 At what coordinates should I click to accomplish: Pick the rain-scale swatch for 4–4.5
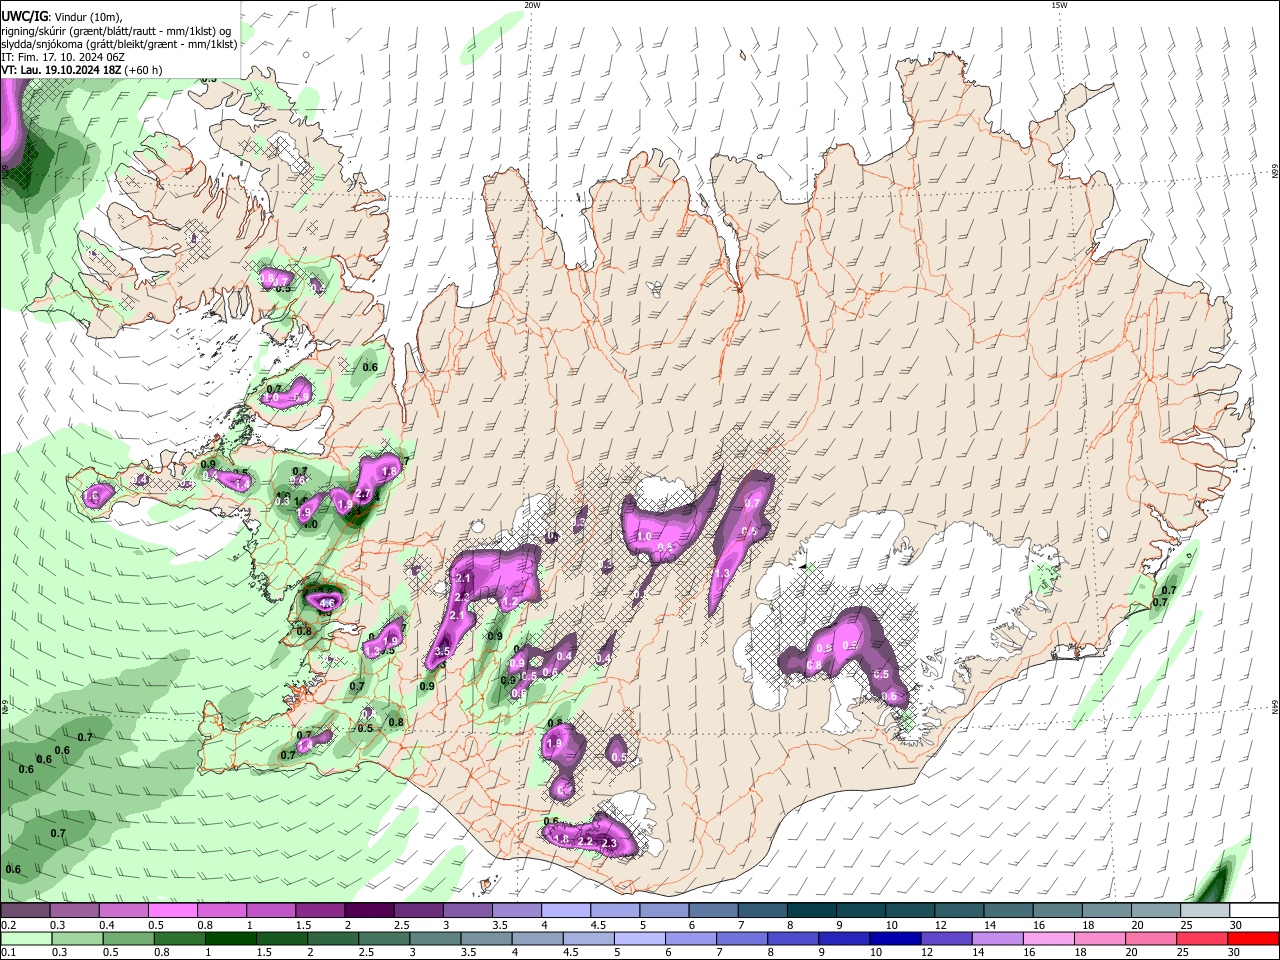coord(537,939)
